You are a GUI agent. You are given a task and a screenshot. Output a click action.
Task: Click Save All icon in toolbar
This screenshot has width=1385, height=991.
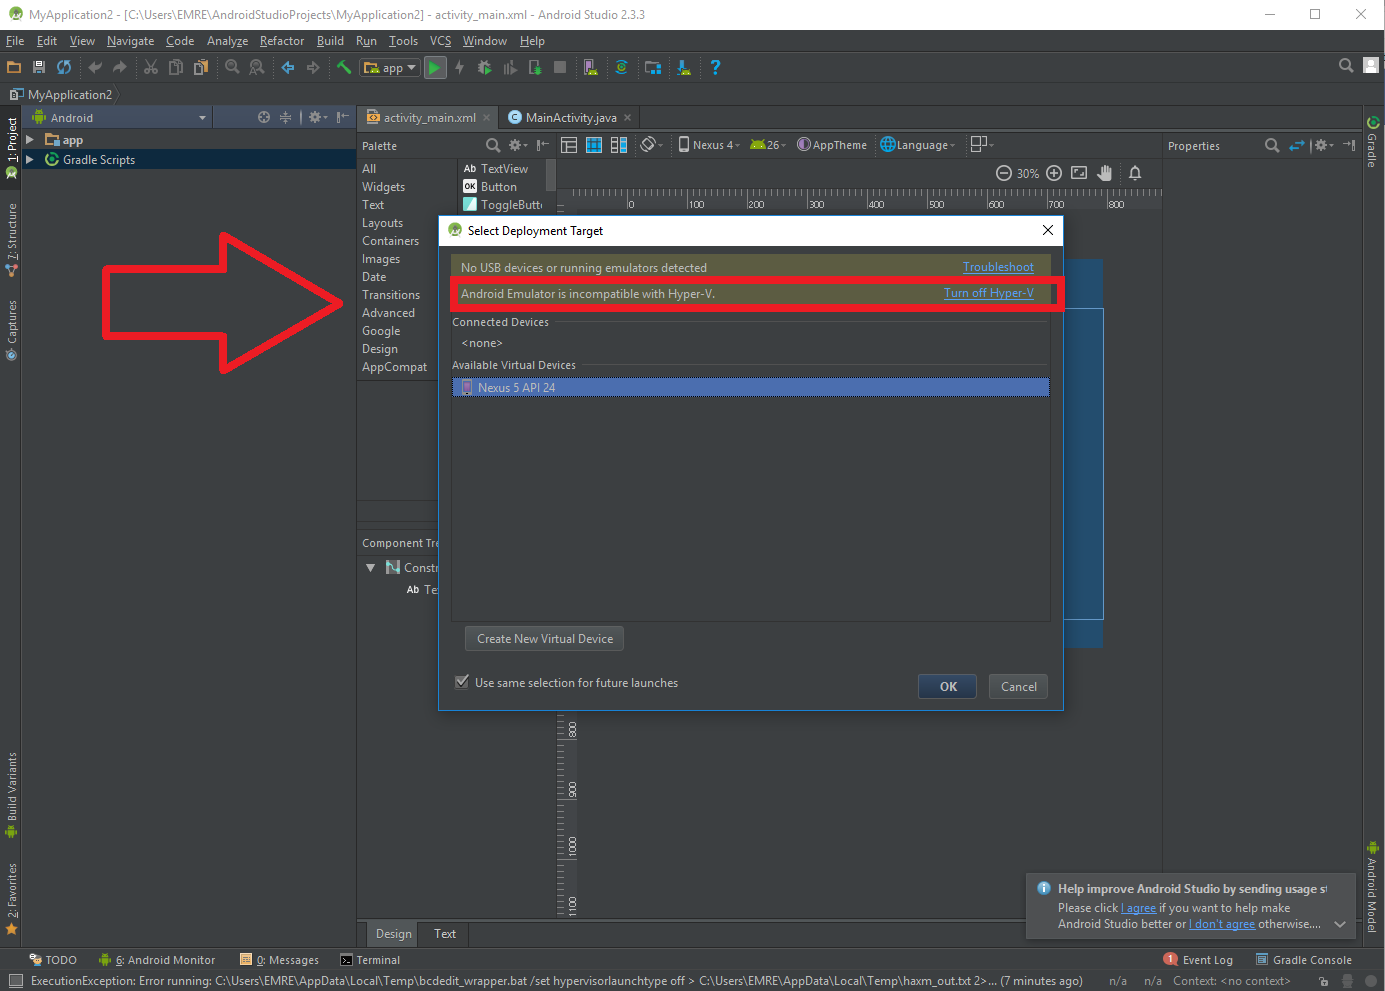pyautogui.click(x=39, y=67)
